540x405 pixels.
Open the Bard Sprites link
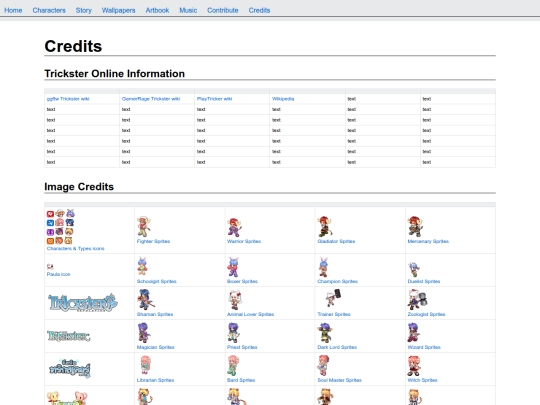(241, 380)
